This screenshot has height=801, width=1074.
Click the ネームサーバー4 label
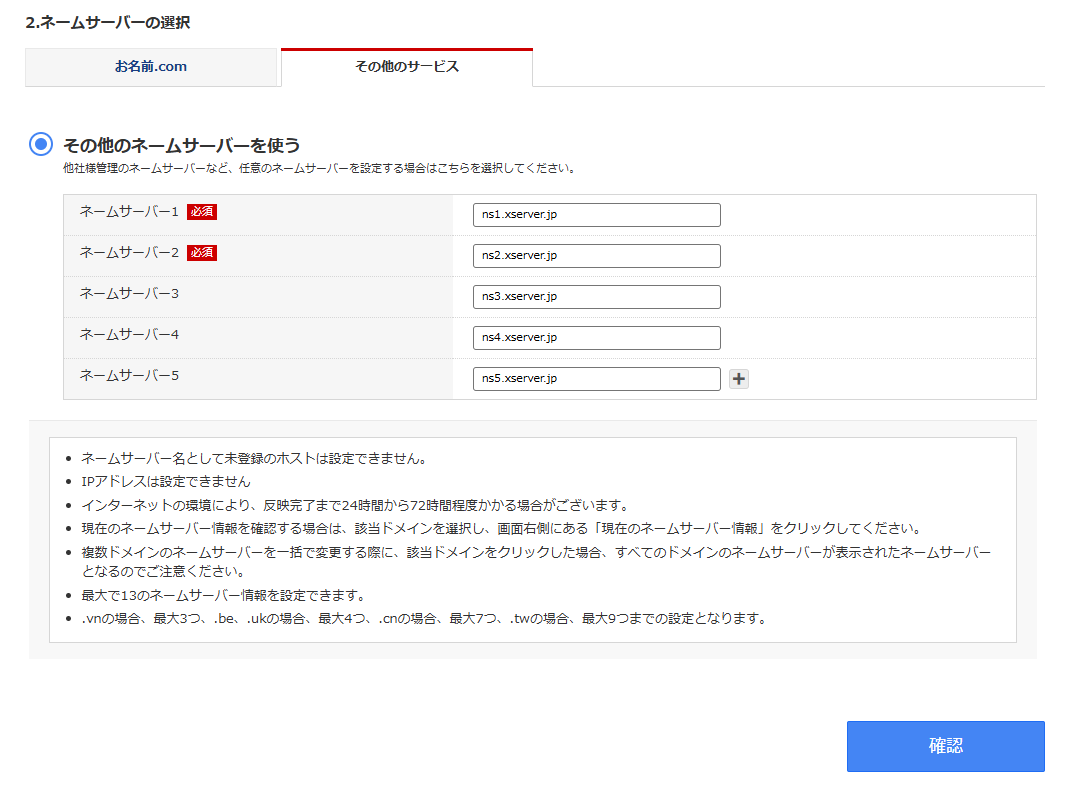[x=129, y=335]
